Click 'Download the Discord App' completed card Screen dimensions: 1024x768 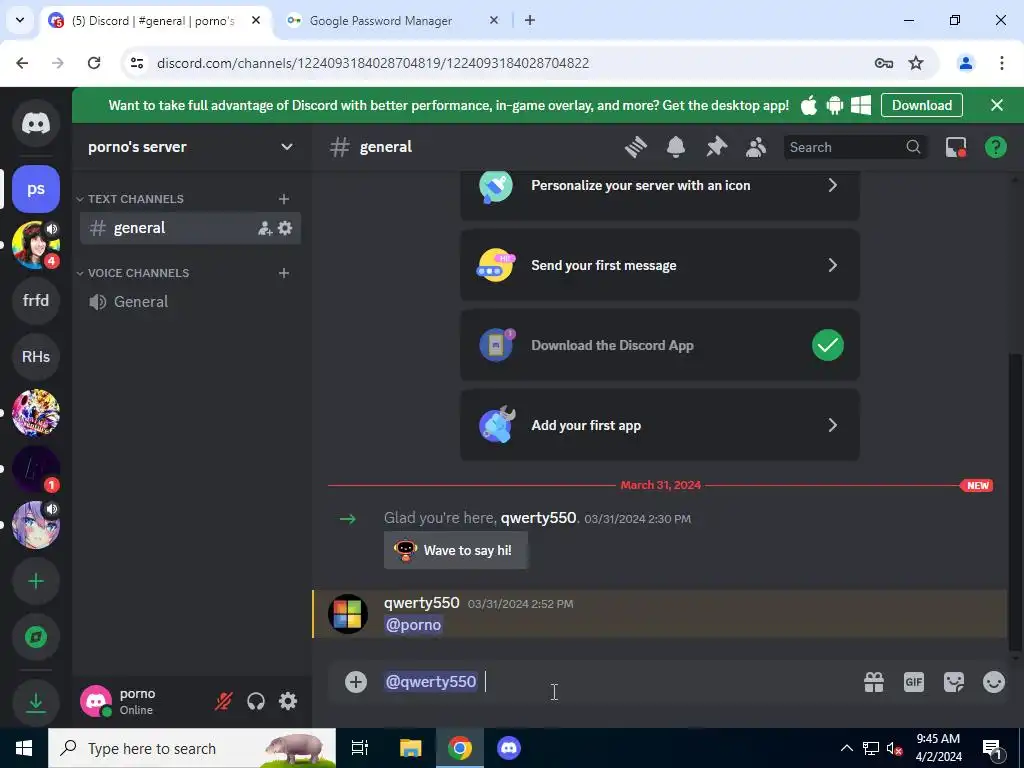pyautogui.click(x=660, y=345)
